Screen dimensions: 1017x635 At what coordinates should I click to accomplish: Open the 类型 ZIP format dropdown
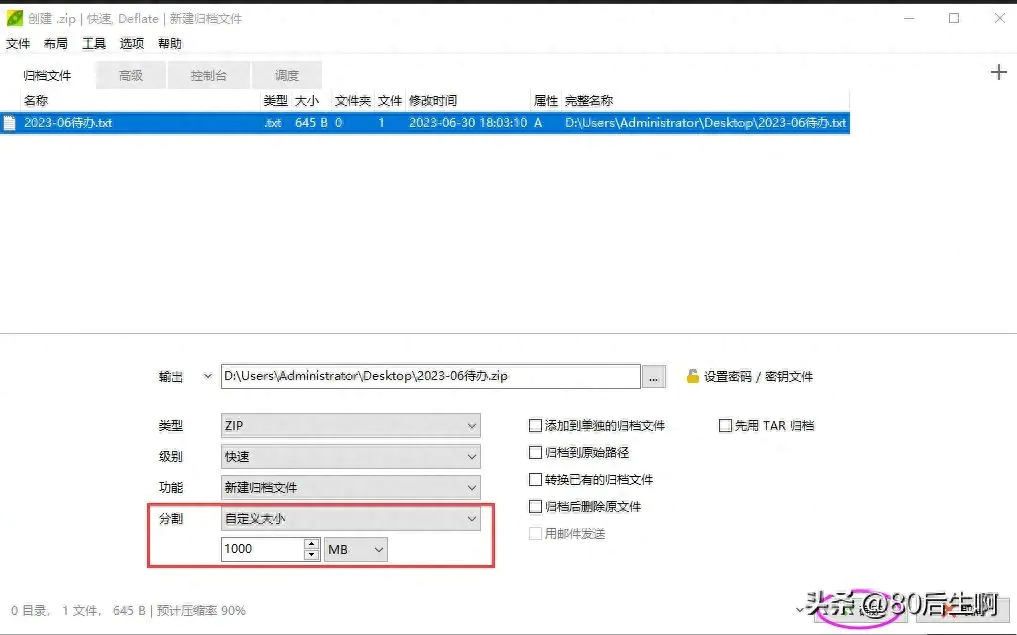(350, 426)
